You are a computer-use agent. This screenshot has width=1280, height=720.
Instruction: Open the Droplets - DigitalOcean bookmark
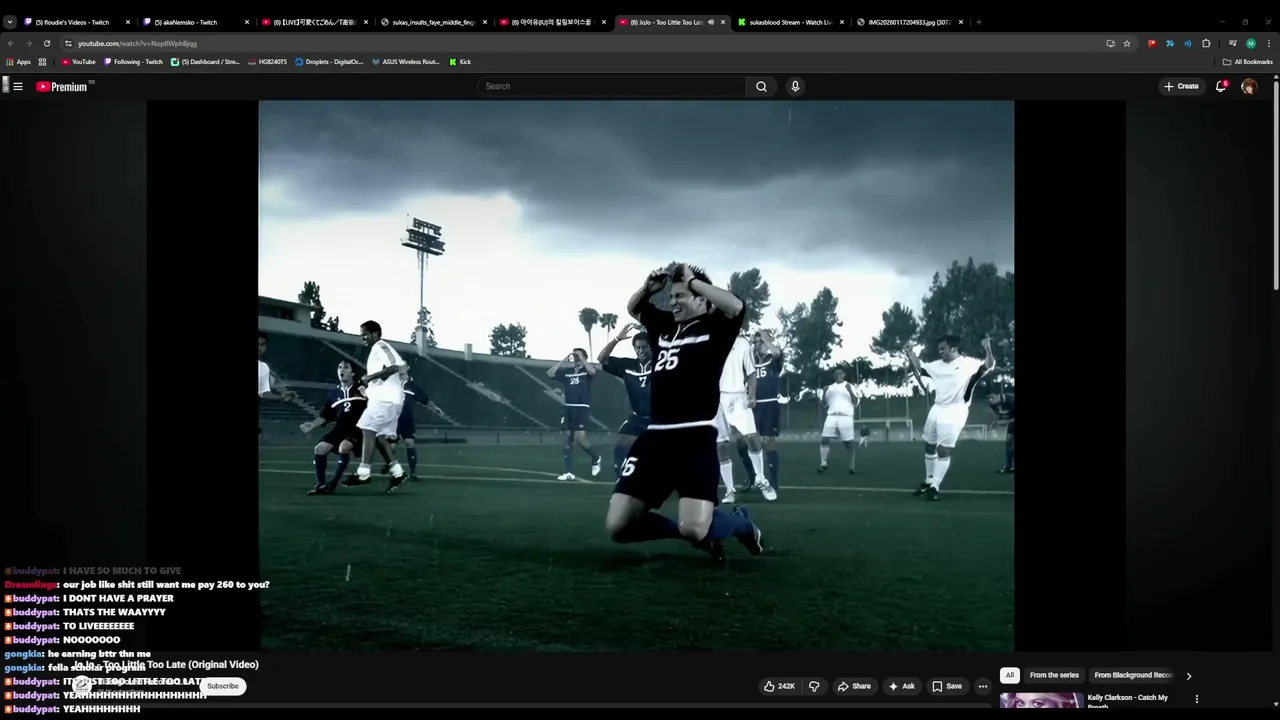(328, 62)
